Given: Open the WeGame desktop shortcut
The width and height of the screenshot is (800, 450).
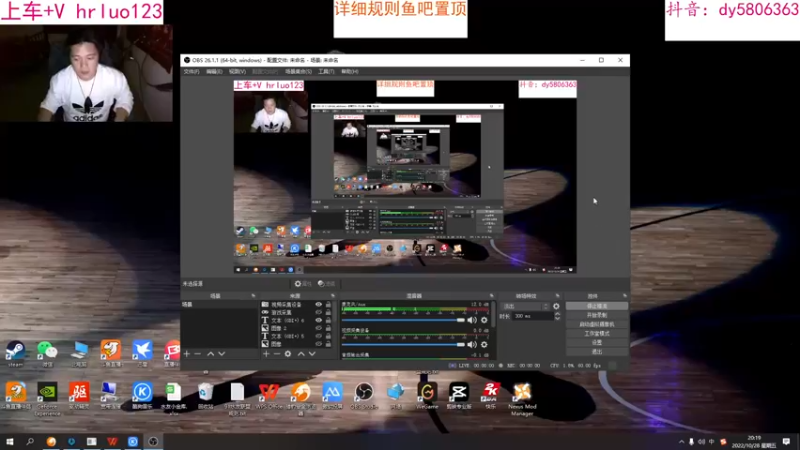Looking at the screenshot, I should [x=427, y=396].
